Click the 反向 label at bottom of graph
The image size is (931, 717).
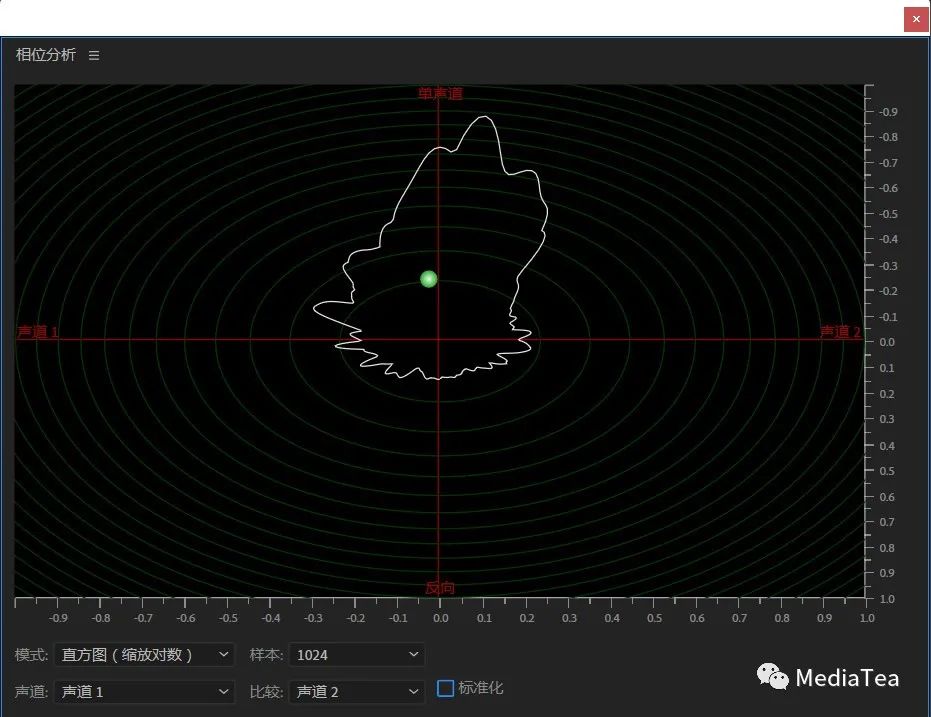(x=440, y=588)
